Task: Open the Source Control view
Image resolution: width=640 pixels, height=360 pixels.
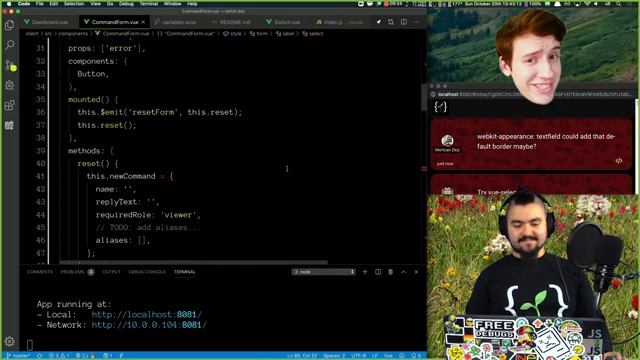Action: tap(9, 65)
